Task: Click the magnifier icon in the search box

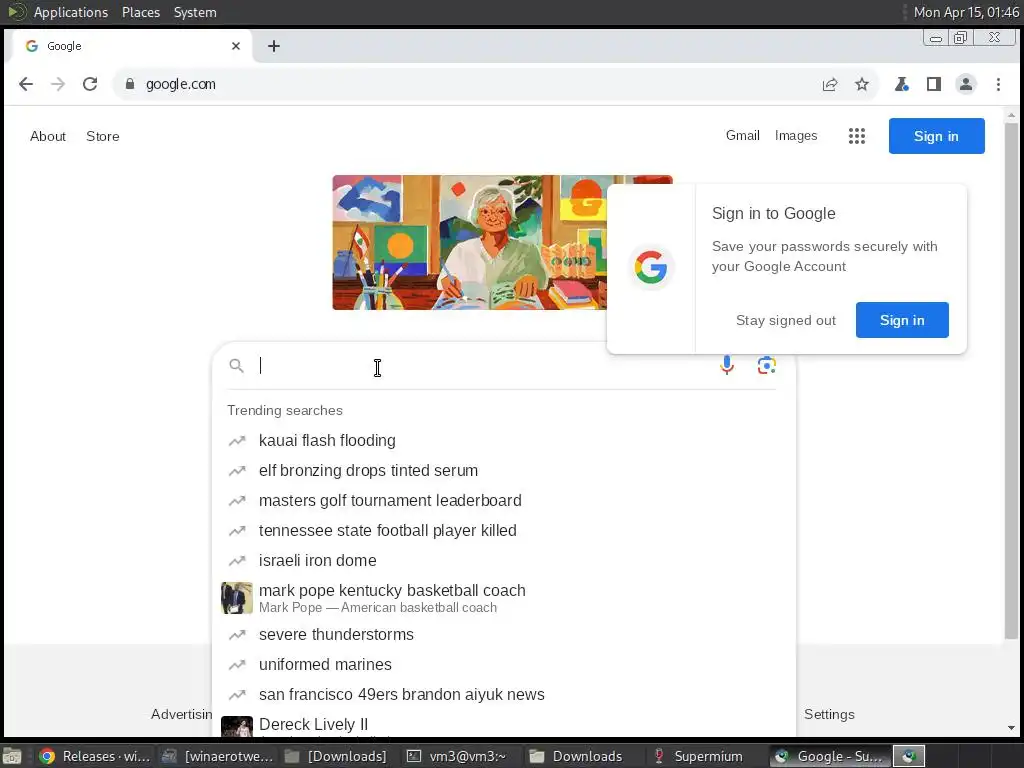Action: [x=236, y=366]
